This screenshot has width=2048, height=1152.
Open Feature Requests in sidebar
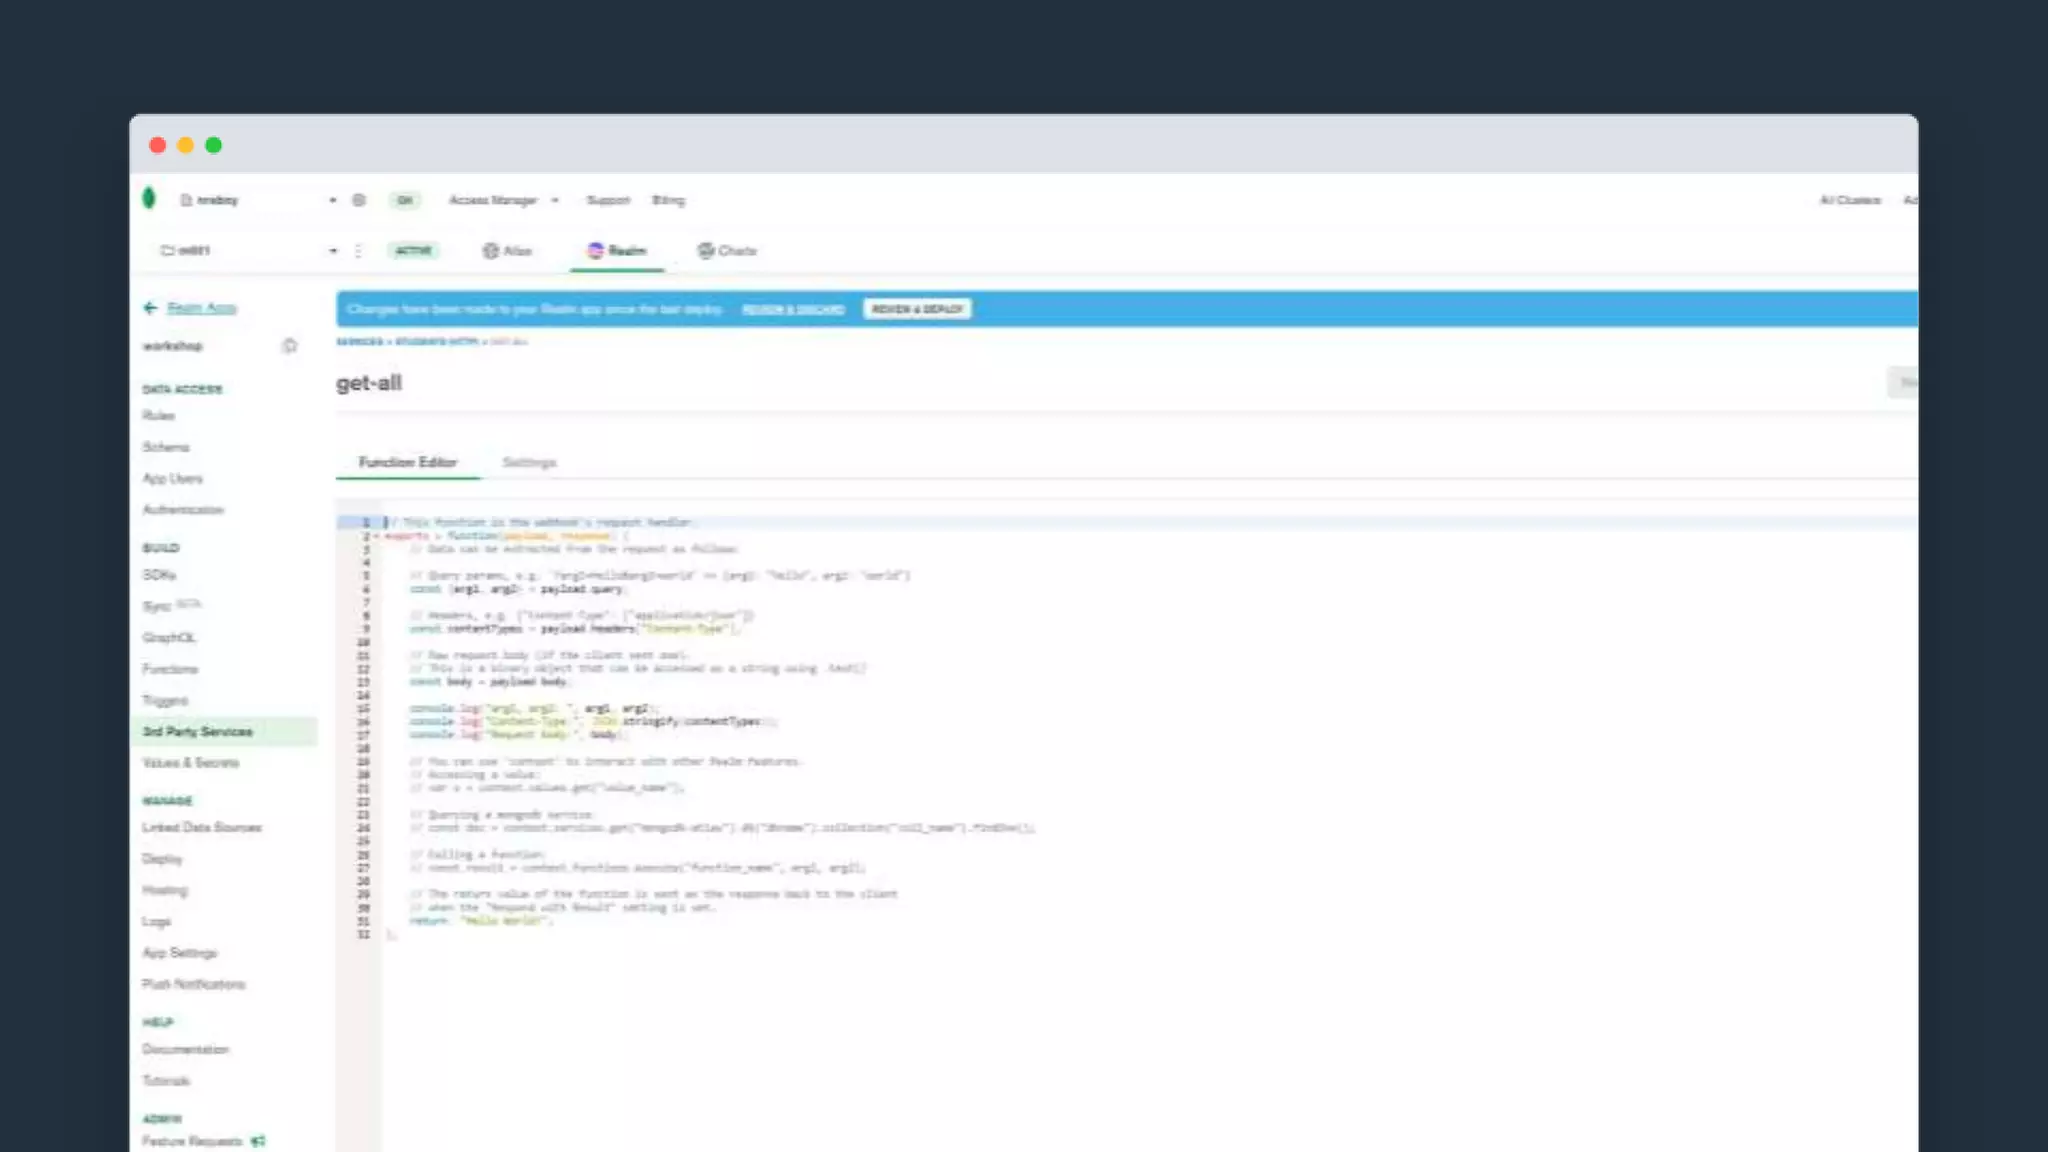coord(192,1141)
